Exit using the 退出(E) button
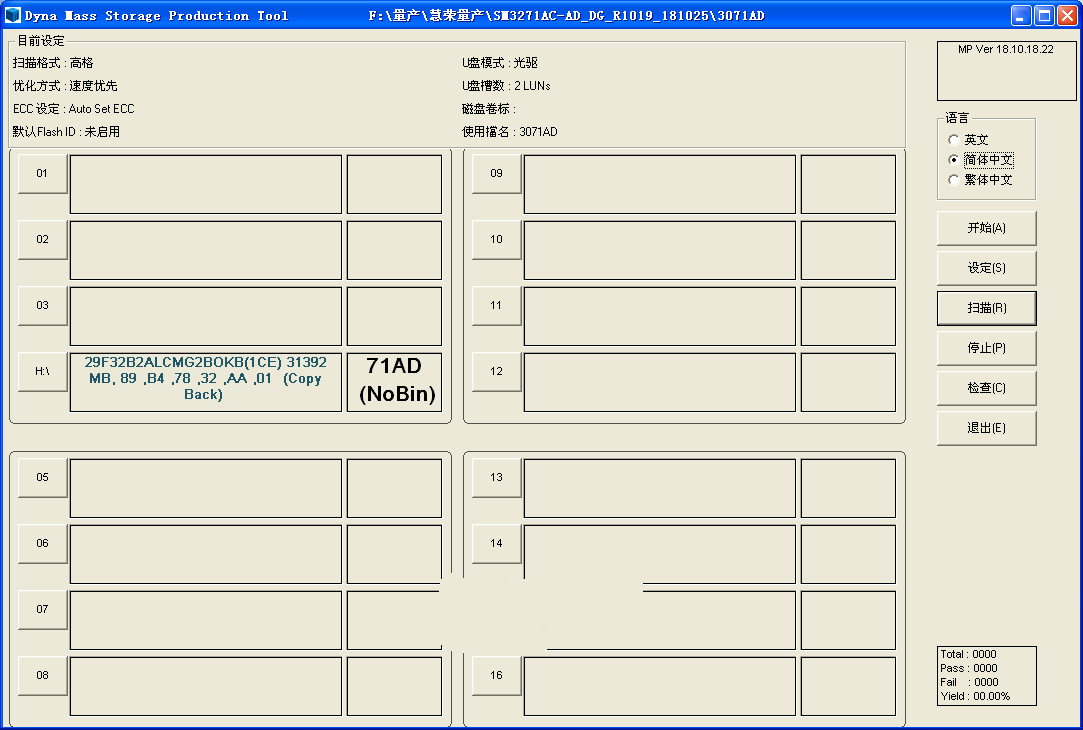This screenshot has height=730, width=1083. [986, 428]
